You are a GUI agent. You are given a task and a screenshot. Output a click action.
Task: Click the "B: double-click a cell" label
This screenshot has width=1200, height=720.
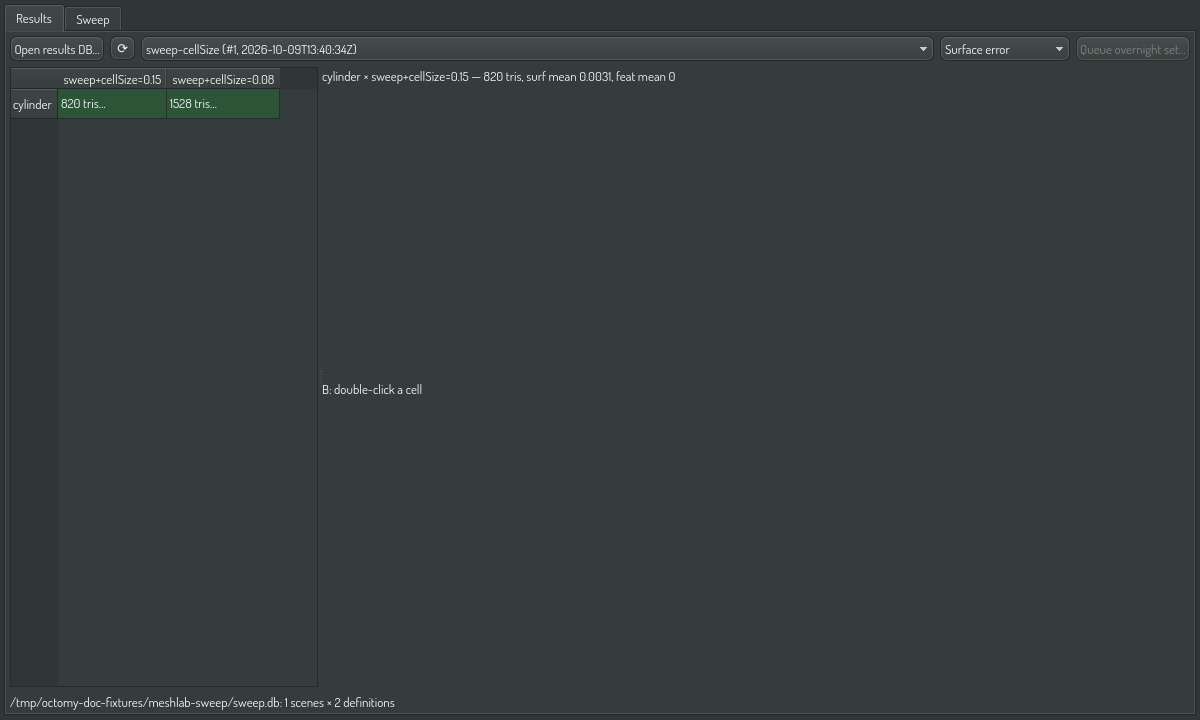372,390
